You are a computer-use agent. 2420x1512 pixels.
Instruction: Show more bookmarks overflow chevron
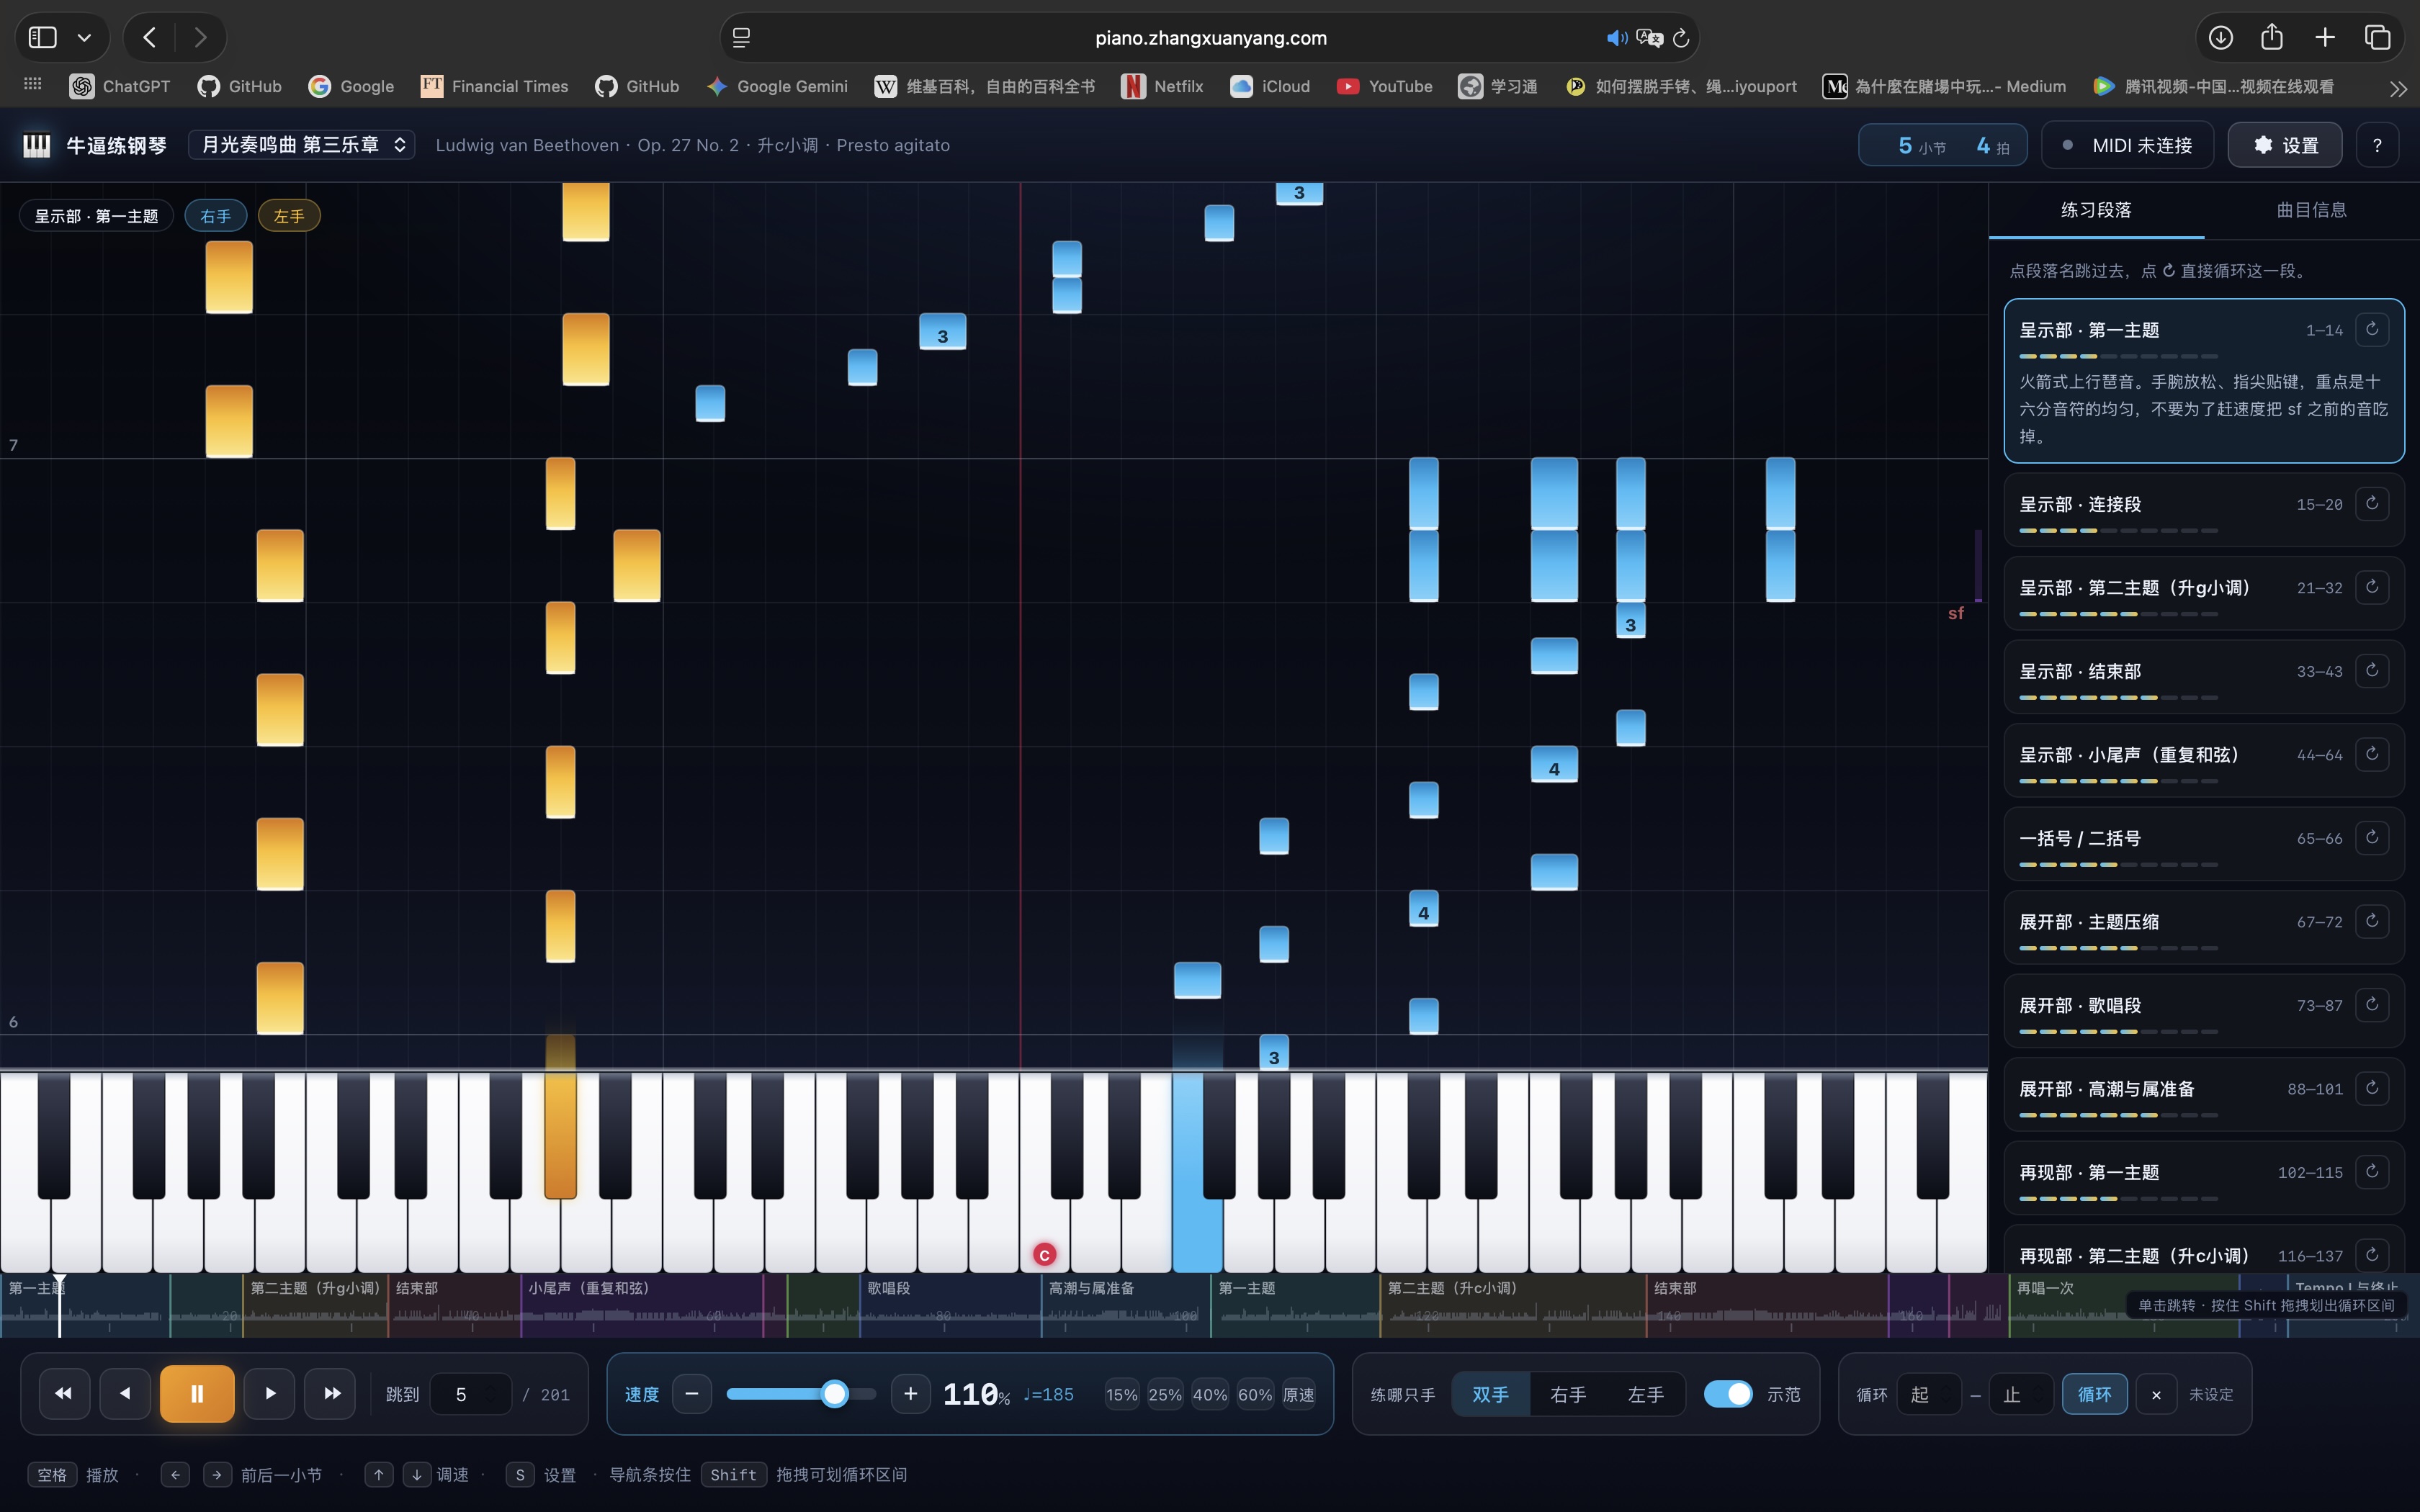tap(2397, 88)
